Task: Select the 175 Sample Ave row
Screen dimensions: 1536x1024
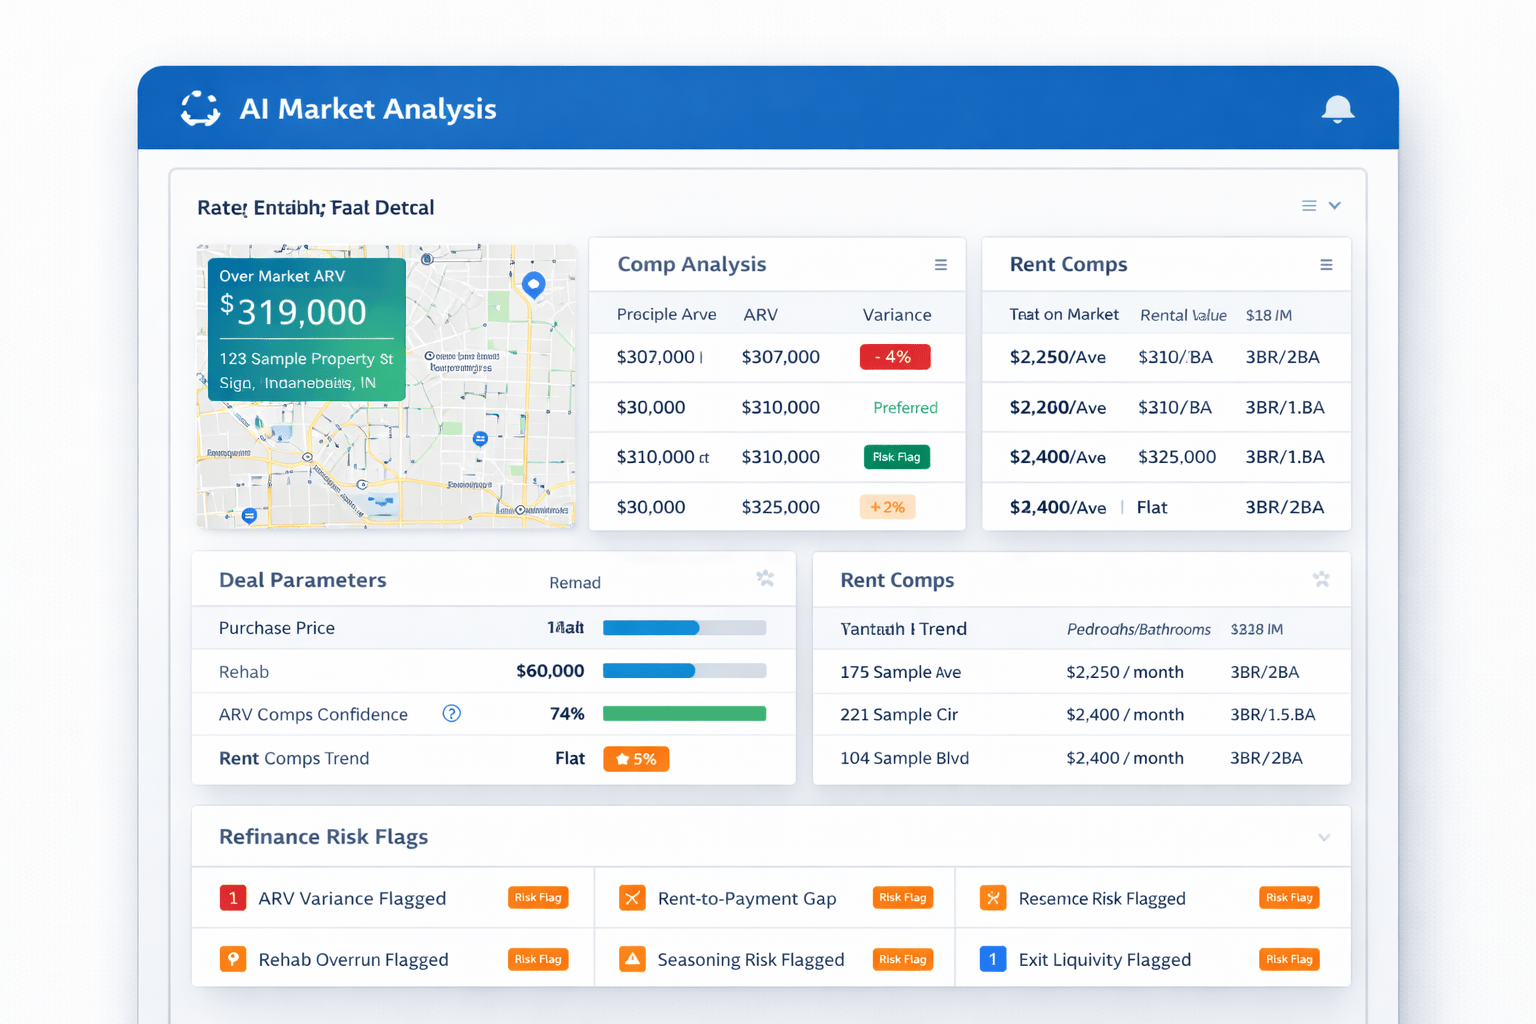Action: [1081, 672]
